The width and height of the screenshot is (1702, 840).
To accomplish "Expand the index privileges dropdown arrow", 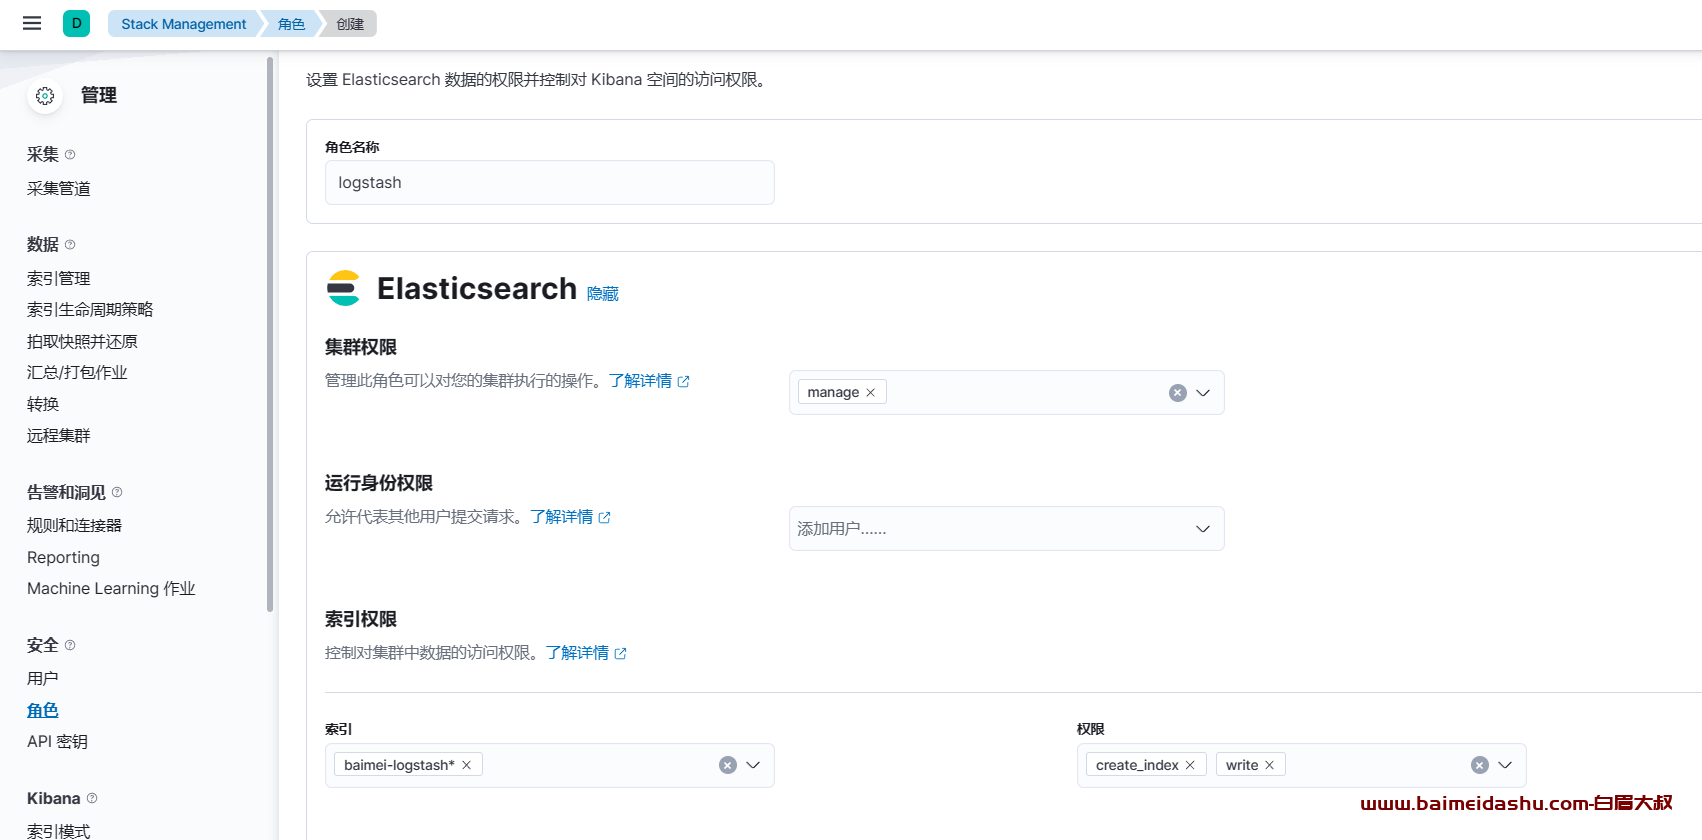I will point(1505,765).
